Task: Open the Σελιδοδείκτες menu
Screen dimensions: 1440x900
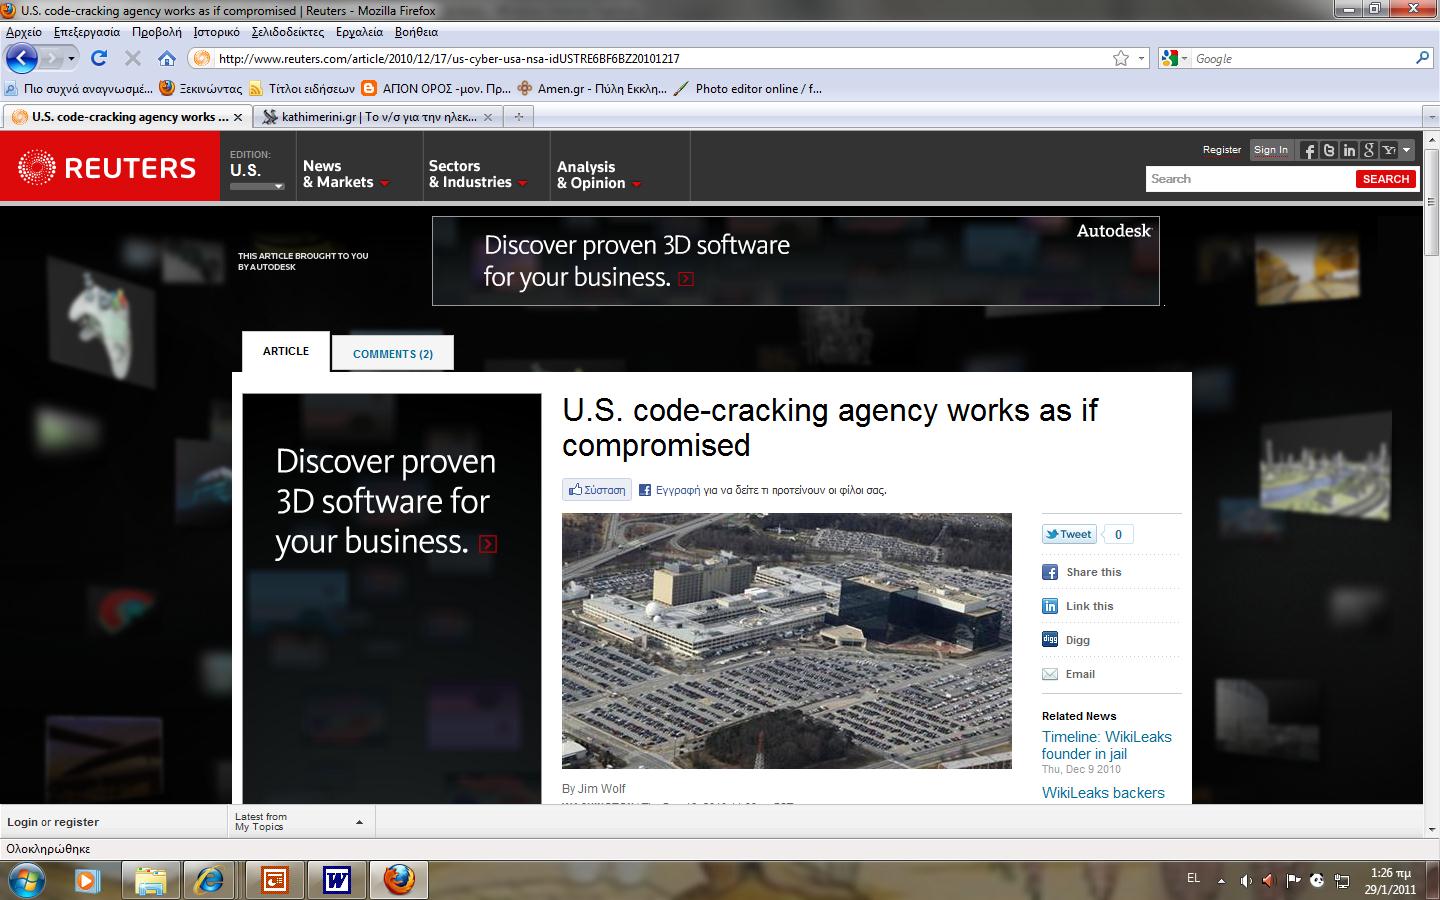Action: click(x=288, y=32)
